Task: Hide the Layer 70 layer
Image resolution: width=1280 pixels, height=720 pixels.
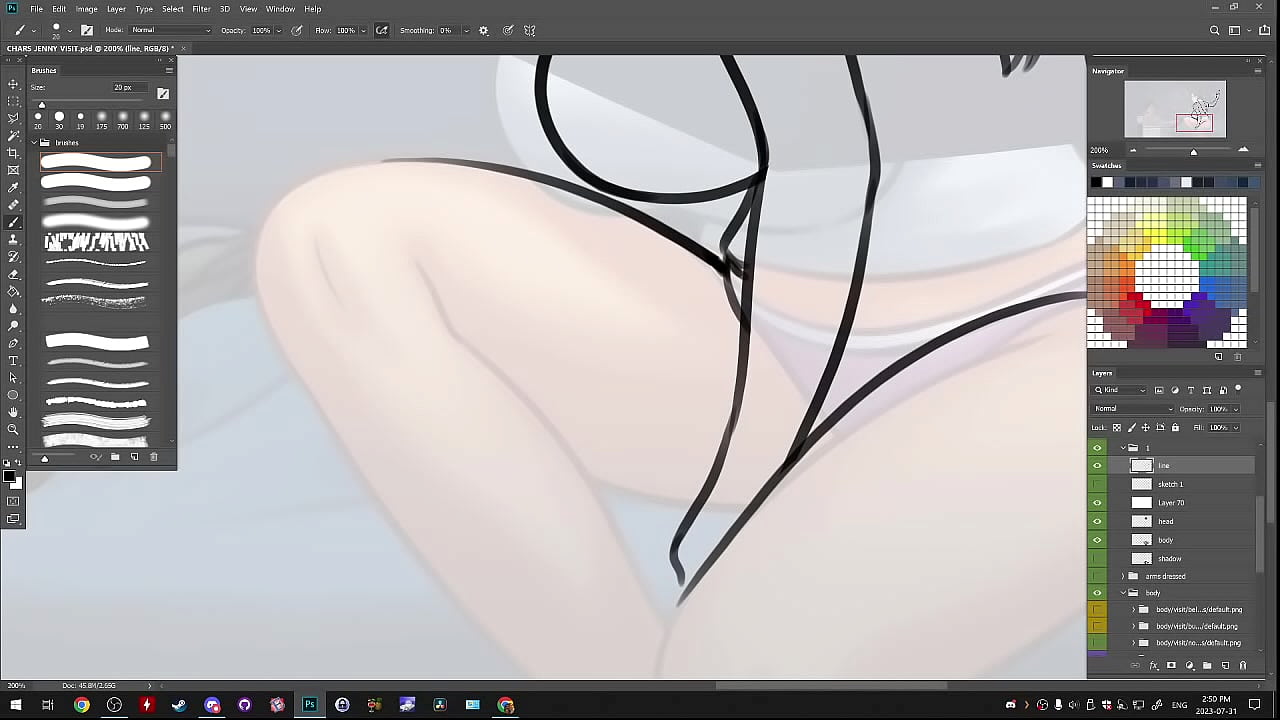Action: (x=1097, y=503)
